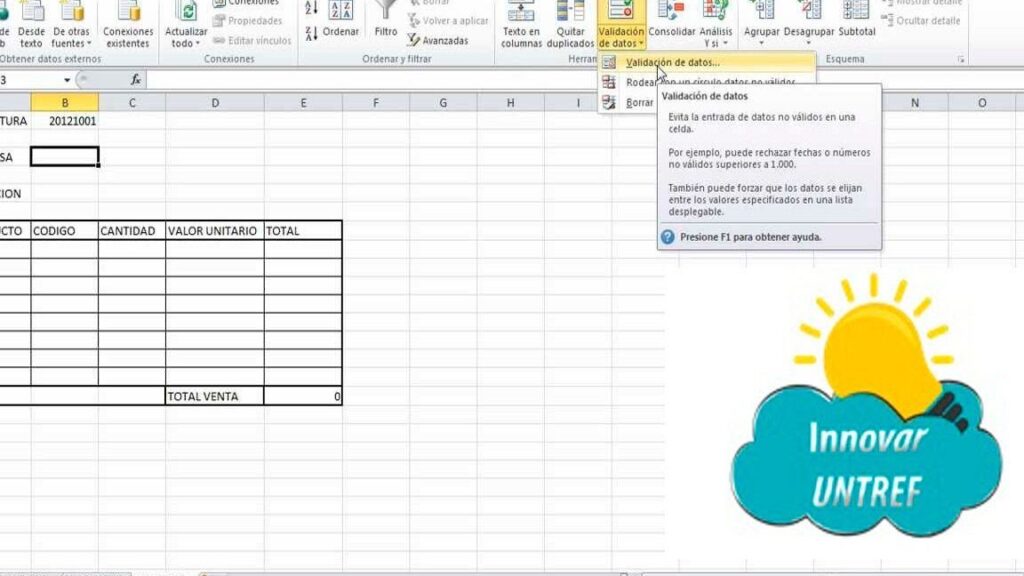Open the Esquema group dialog launcher
This screenshot has height=576, width=1024.
(x=961, y=60)
